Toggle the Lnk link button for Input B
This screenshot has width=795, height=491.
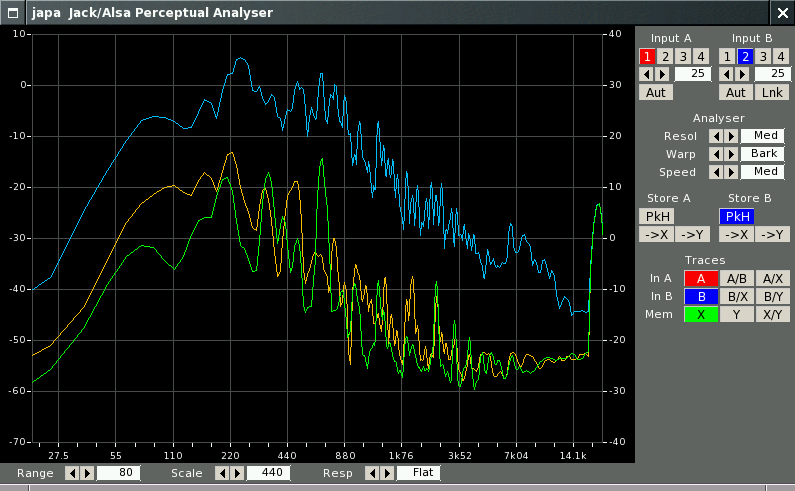click(771, 92)
